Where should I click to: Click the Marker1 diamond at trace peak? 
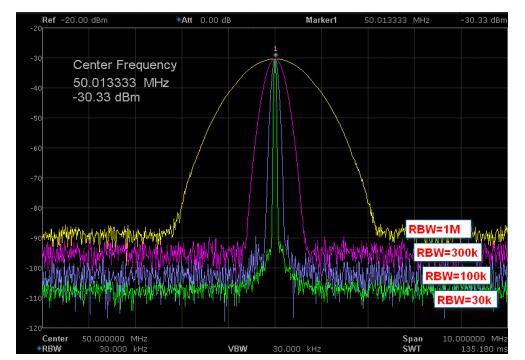(x=276, y=55)
